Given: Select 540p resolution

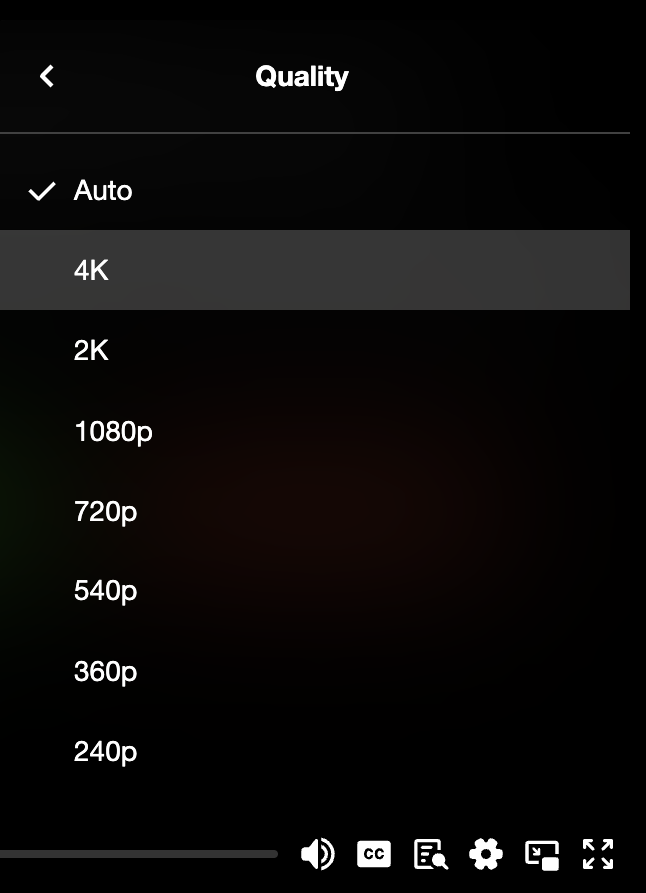Looking at the screenshot, I should (105, 591).
